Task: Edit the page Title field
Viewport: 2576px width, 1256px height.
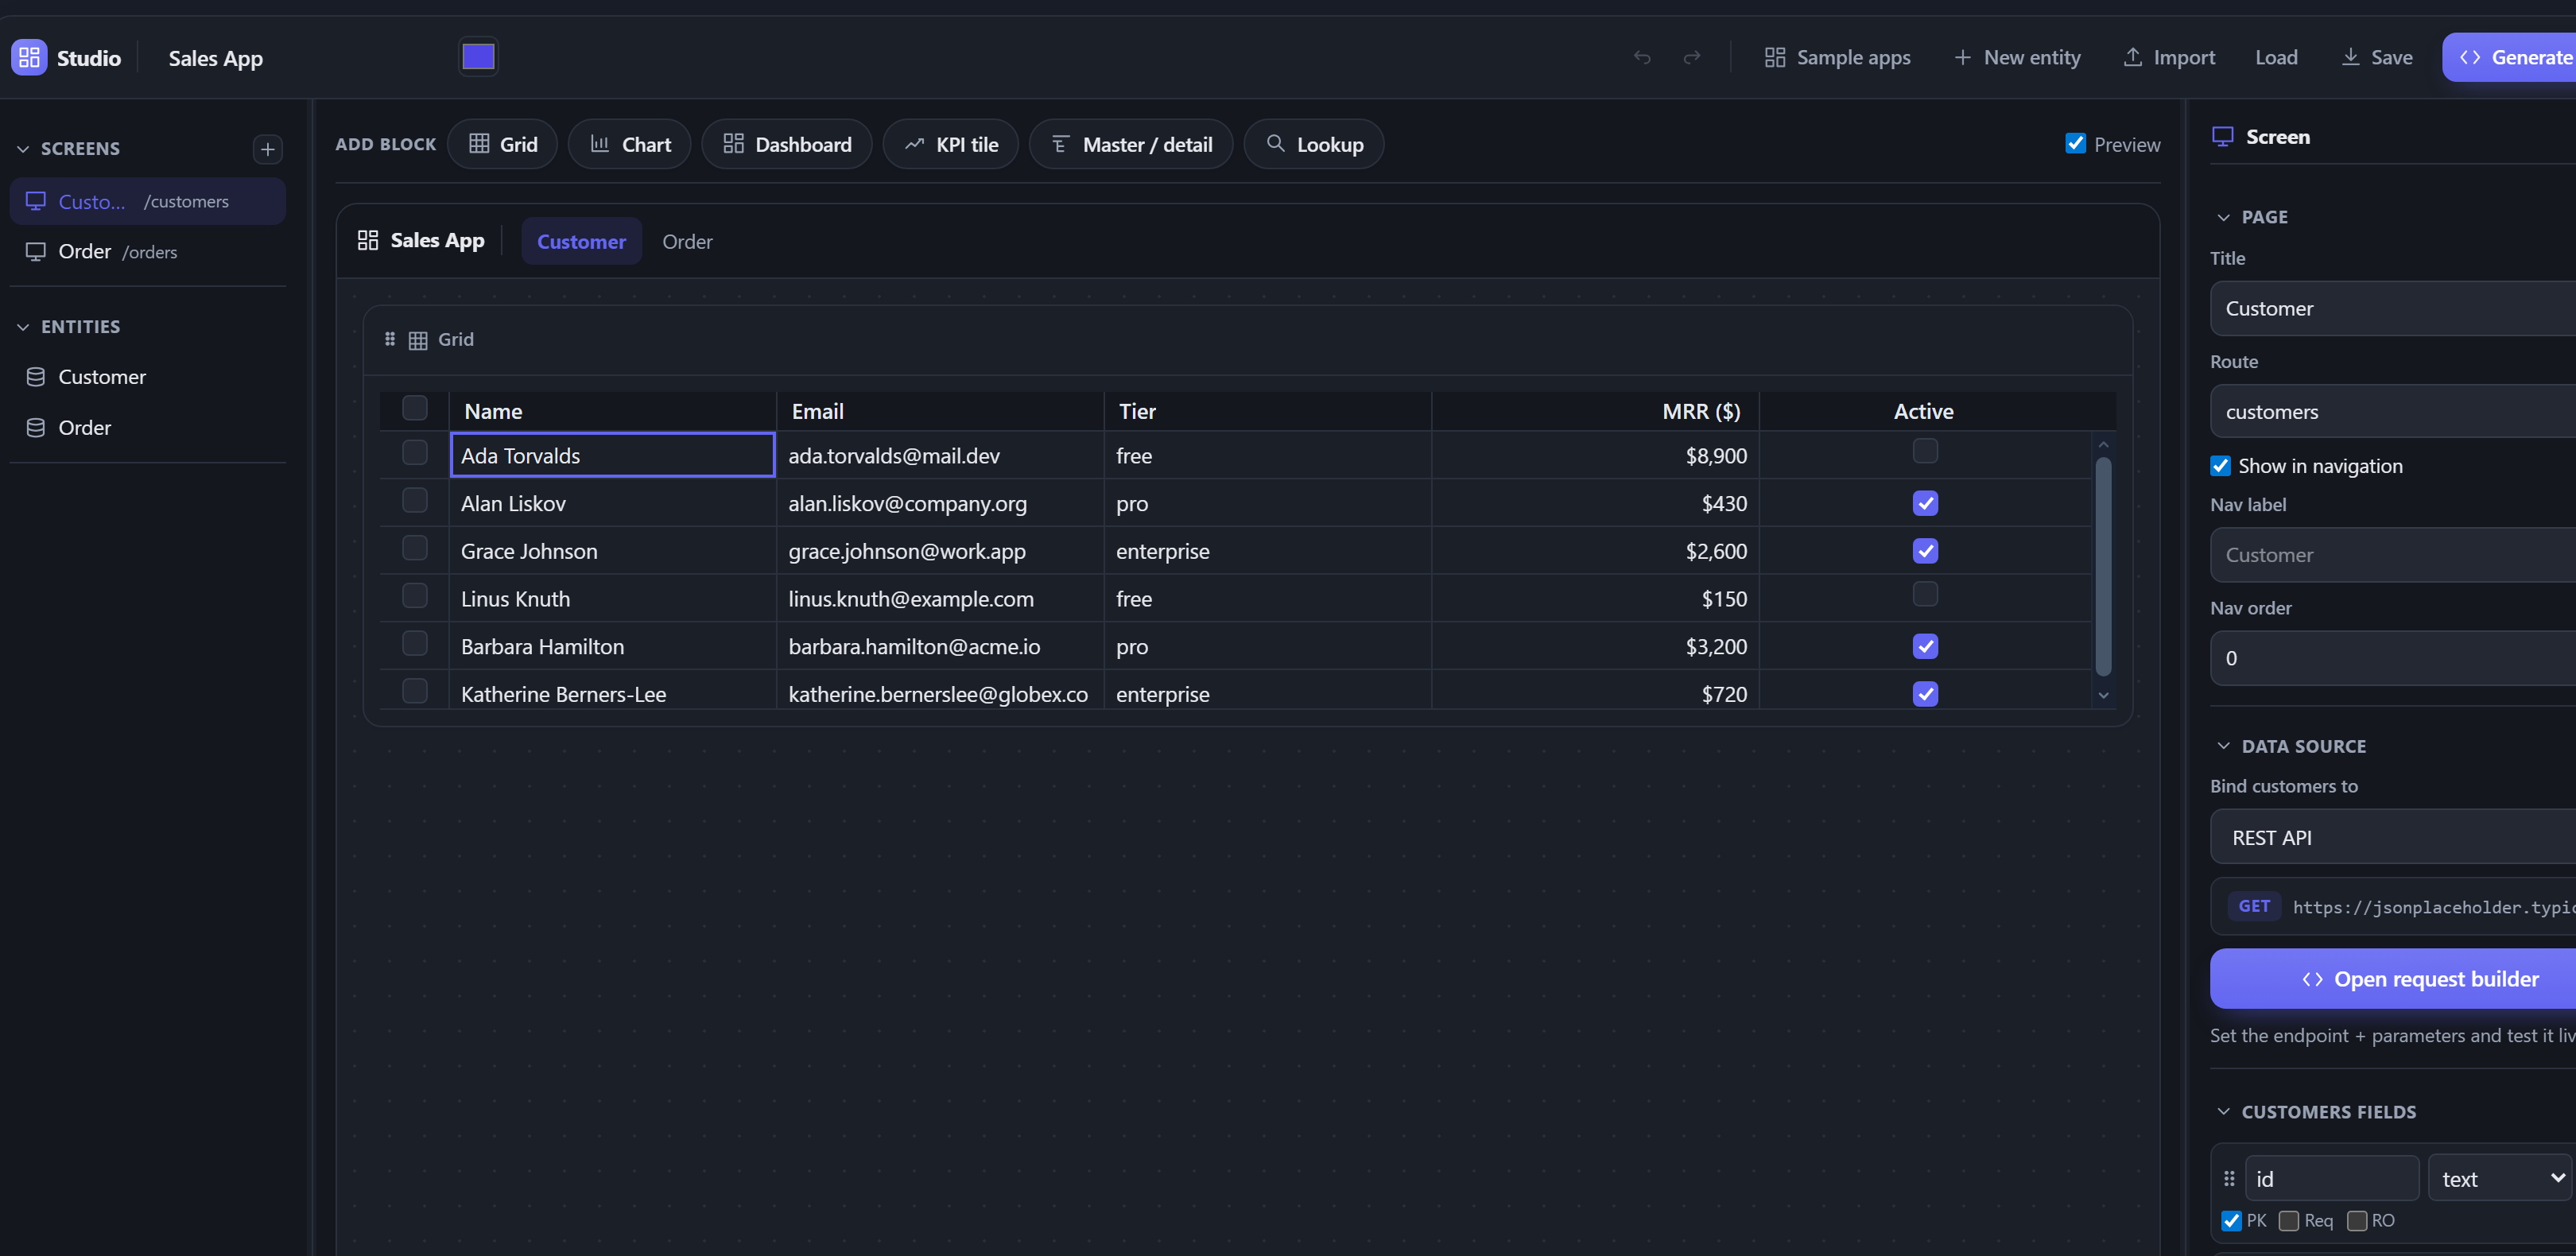Action: click(x=2394, y=308)
